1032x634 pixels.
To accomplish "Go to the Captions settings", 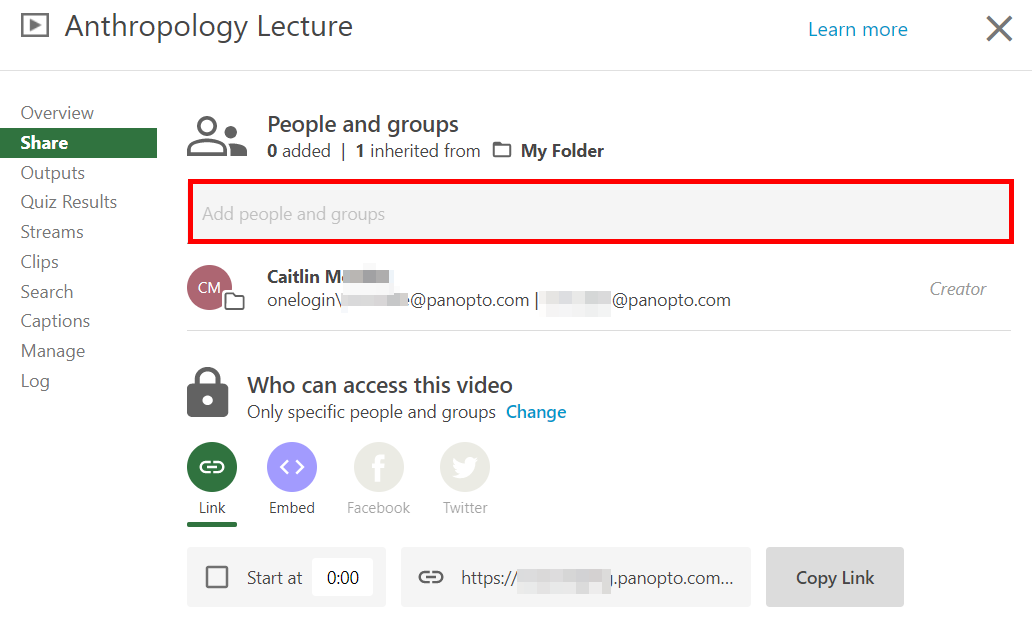I will (x=55, y=321).
